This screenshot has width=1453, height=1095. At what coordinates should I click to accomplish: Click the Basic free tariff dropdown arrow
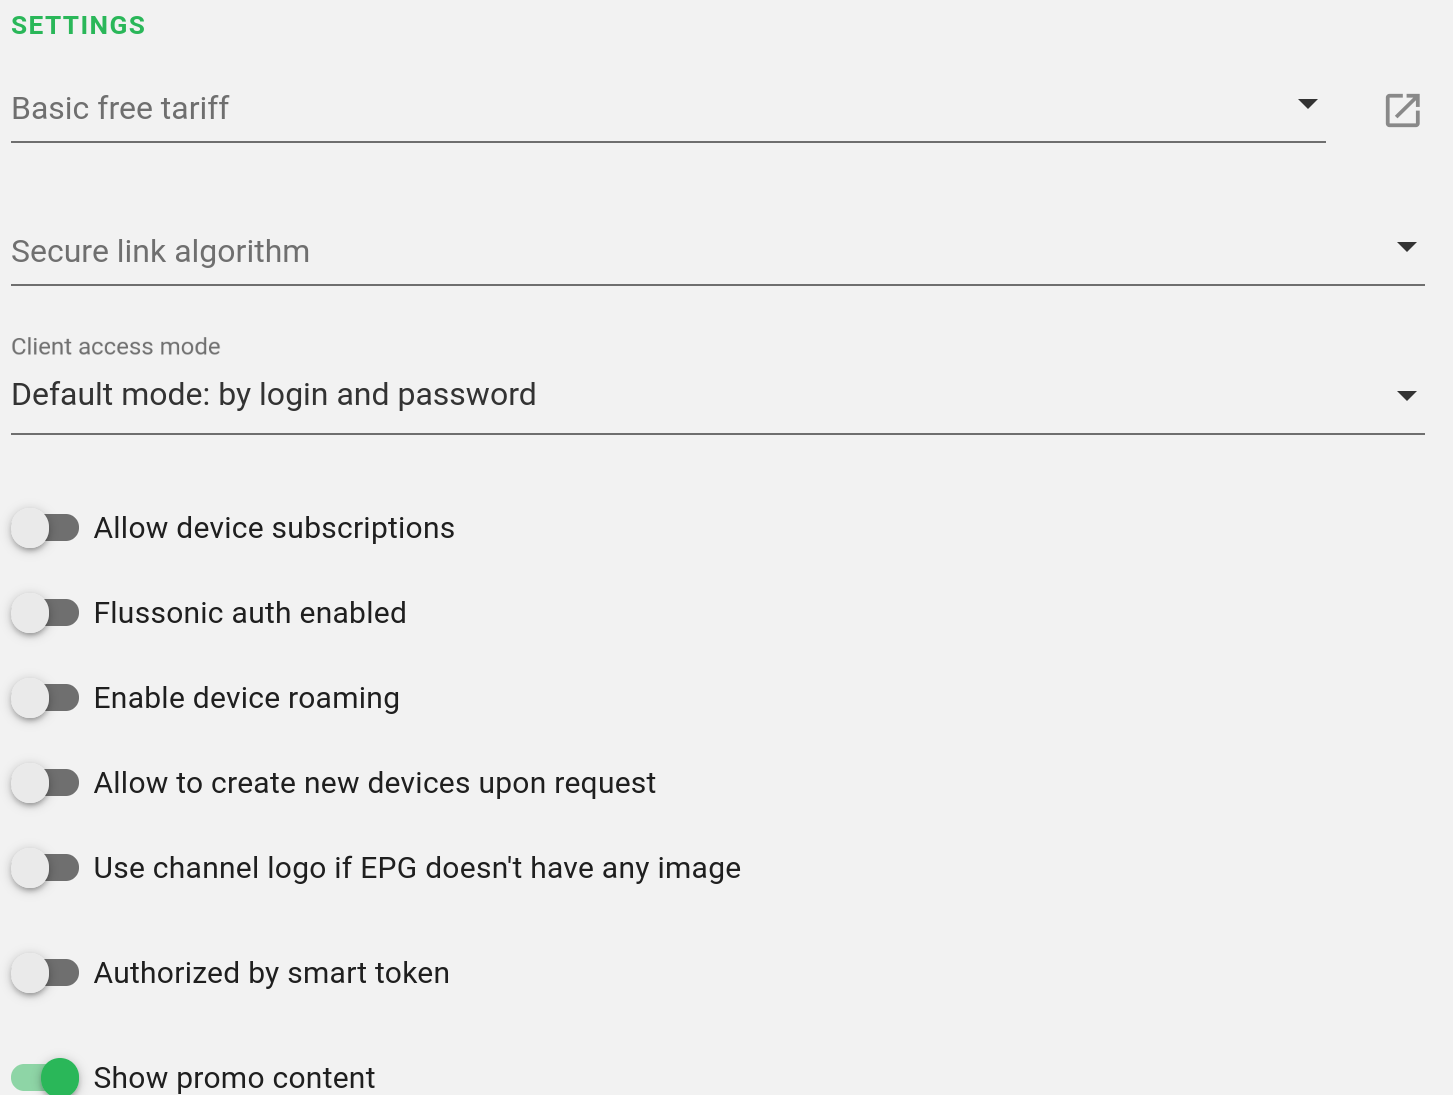[x=1307, y=104]
